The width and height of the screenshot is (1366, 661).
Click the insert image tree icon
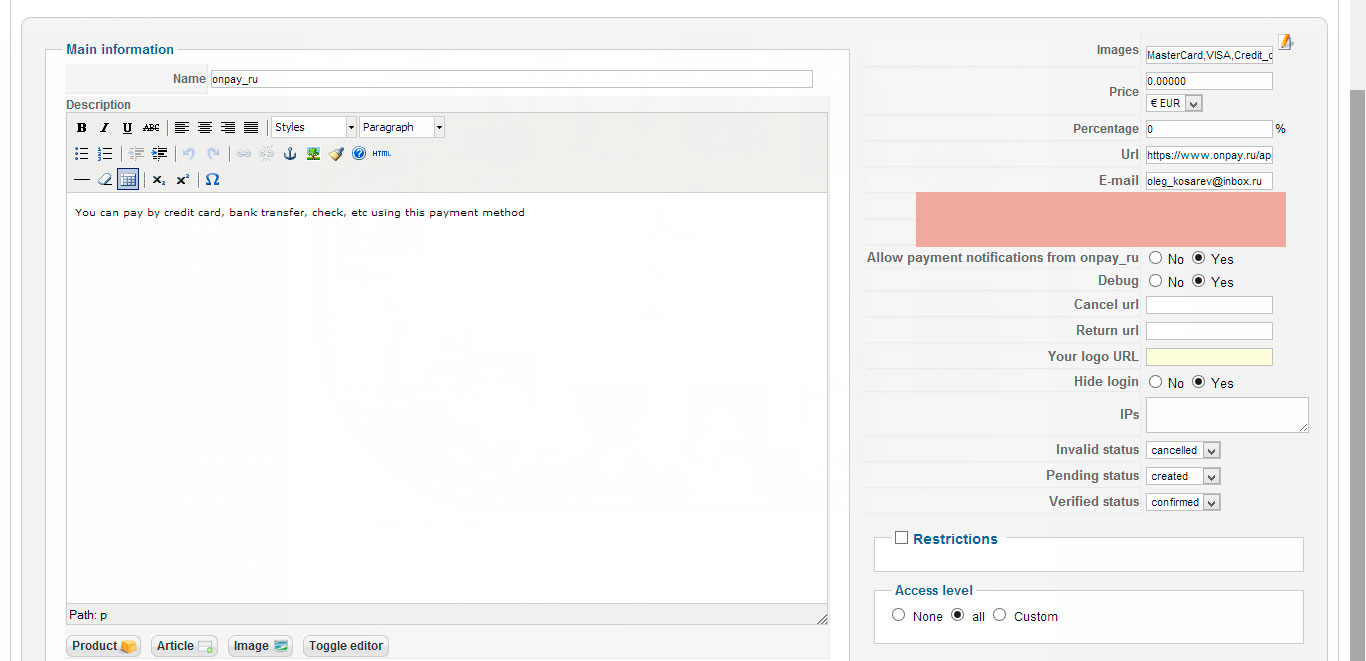click(313, 154)
